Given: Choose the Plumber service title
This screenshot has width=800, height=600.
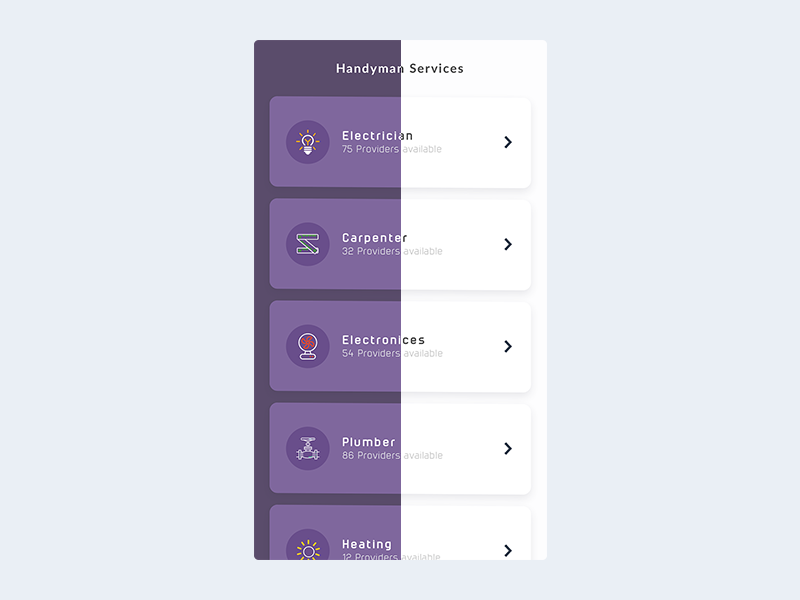Looking at the screenshot, I should pyautogui.click(x=369, y=442).
